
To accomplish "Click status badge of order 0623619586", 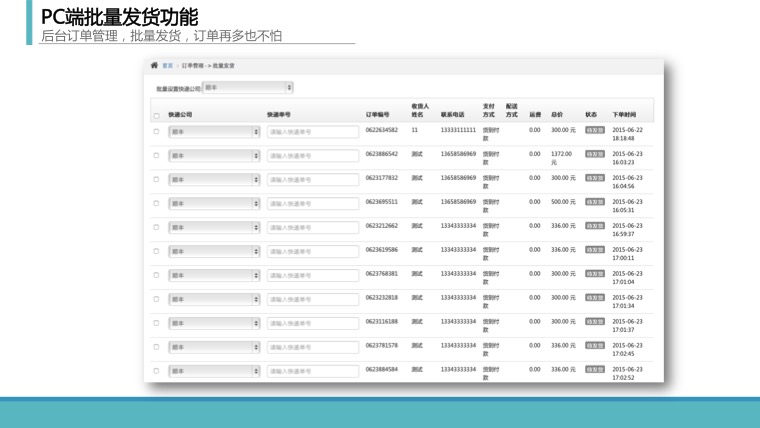I will [x=595, y=250].
